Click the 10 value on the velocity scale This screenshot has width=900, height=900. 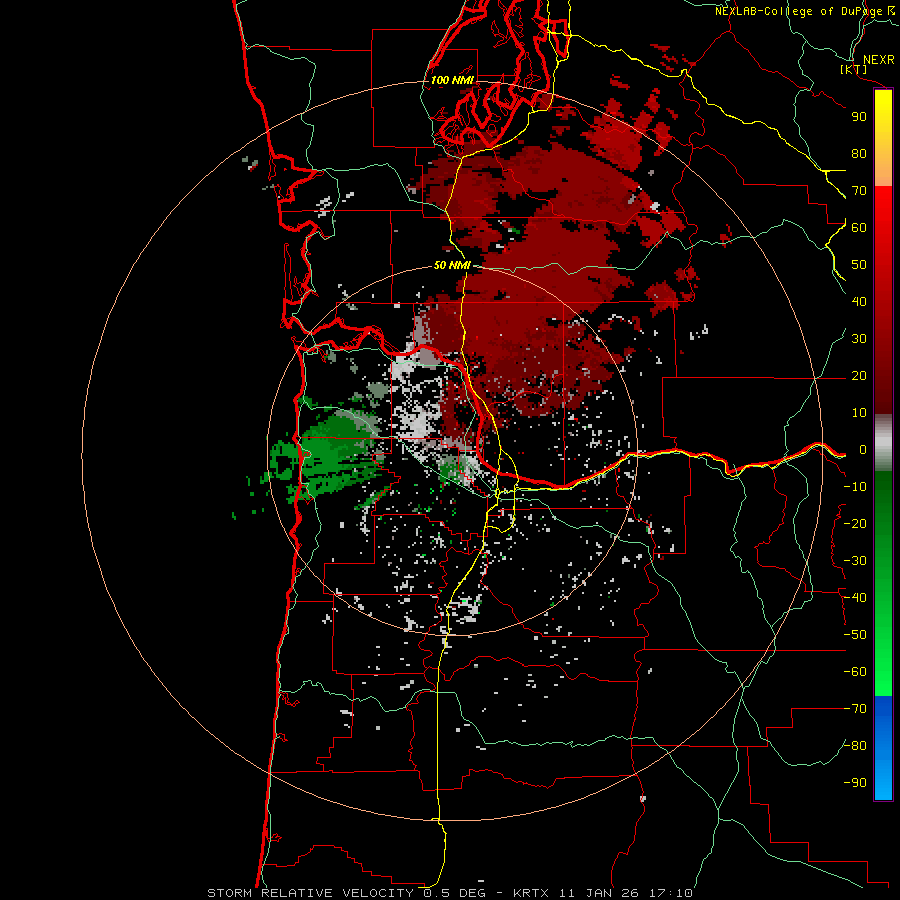point(859,413)
